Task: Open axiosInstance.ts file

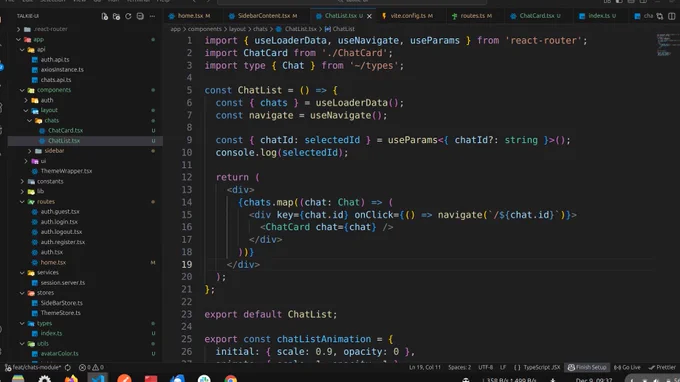Action: tap(62, 70)
